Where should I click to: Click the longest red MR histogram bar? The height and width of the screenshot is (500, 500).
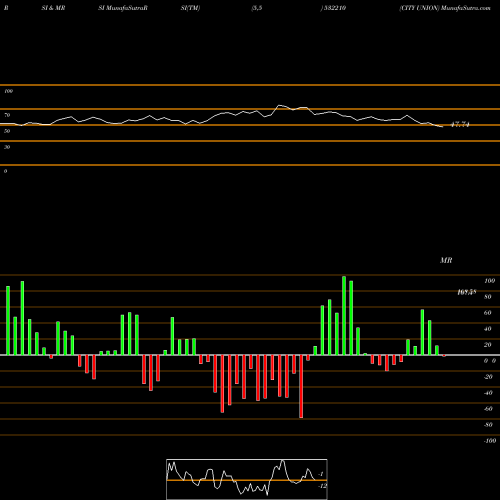(301, 386)
